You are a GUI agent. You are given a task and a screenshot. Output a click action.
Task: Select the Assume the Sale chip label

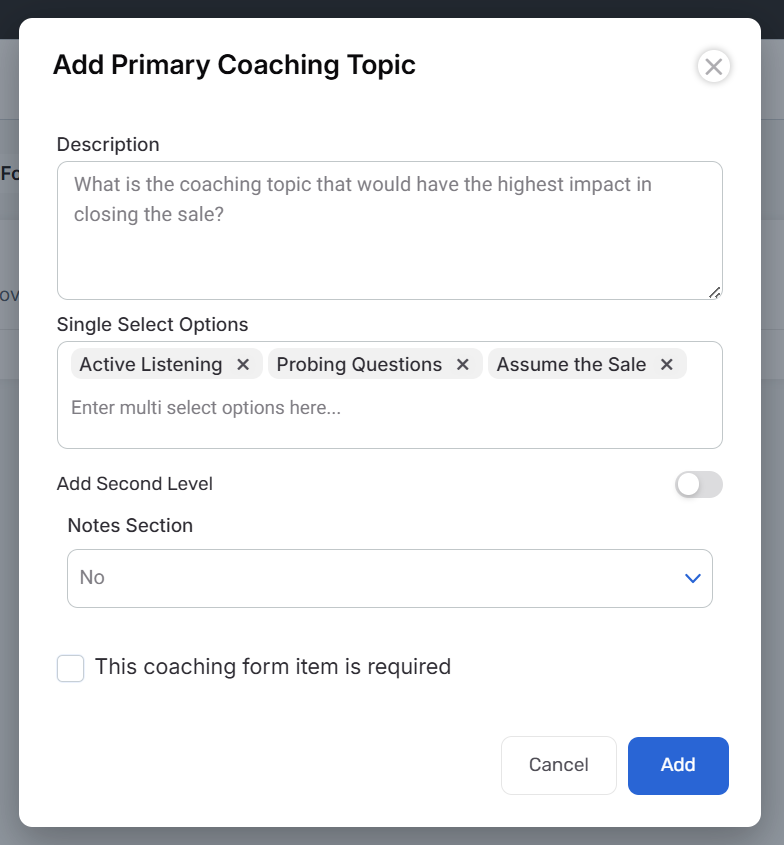click(x=571, y=365)
